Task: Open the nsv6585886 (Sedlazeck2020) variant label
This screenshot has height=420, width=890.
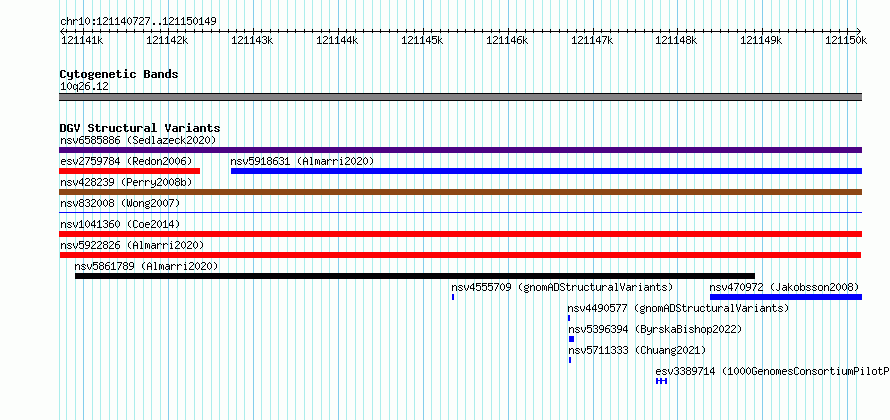Action: (x=138, y=140)
